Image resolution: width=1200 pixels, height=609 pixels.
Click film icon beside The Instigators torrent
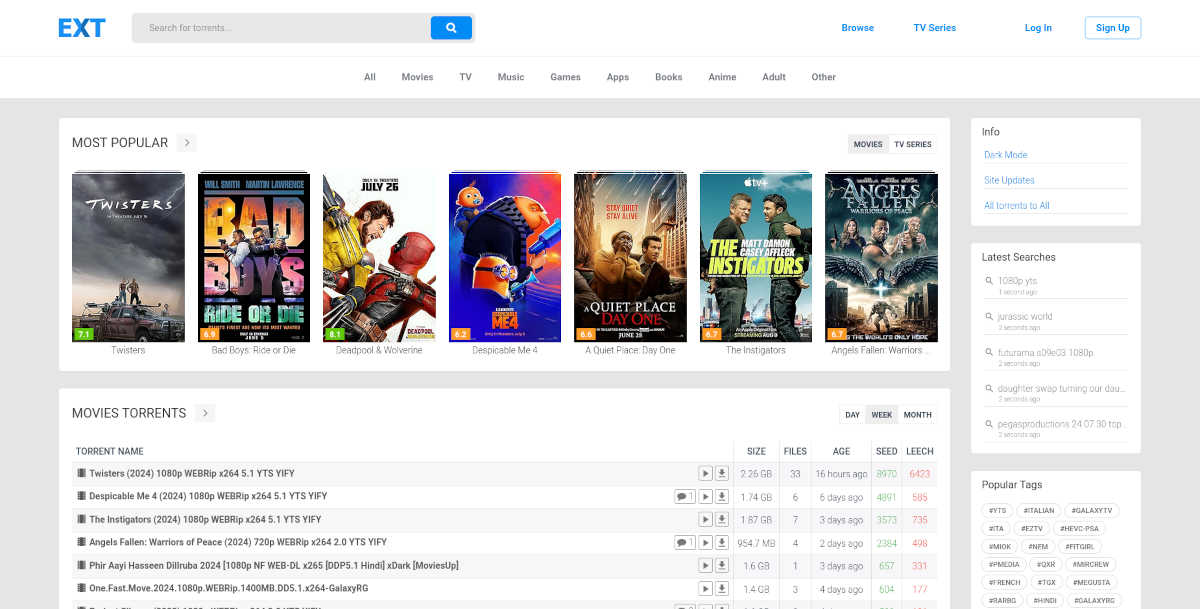click(x=81, y=520)
